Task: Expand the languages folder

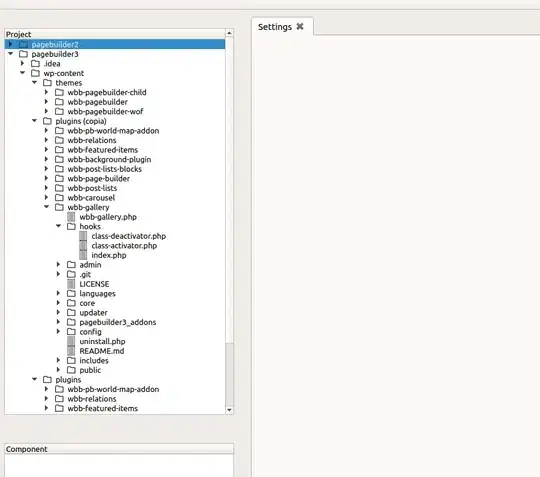Action: (x=59, y=293)
